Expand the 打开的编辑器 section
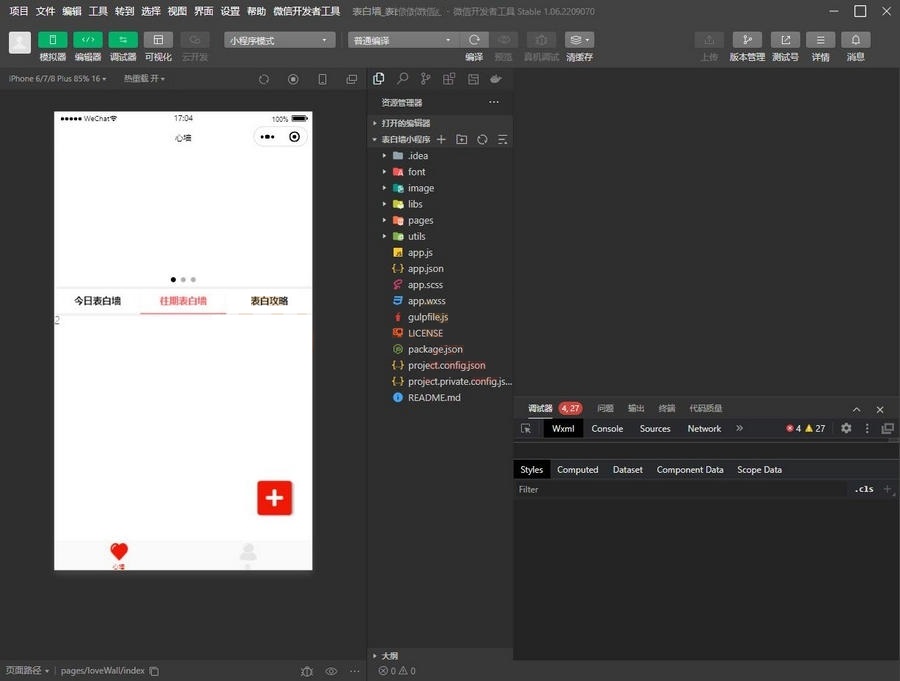Viewport: 900px width, 681px height. 440,123
